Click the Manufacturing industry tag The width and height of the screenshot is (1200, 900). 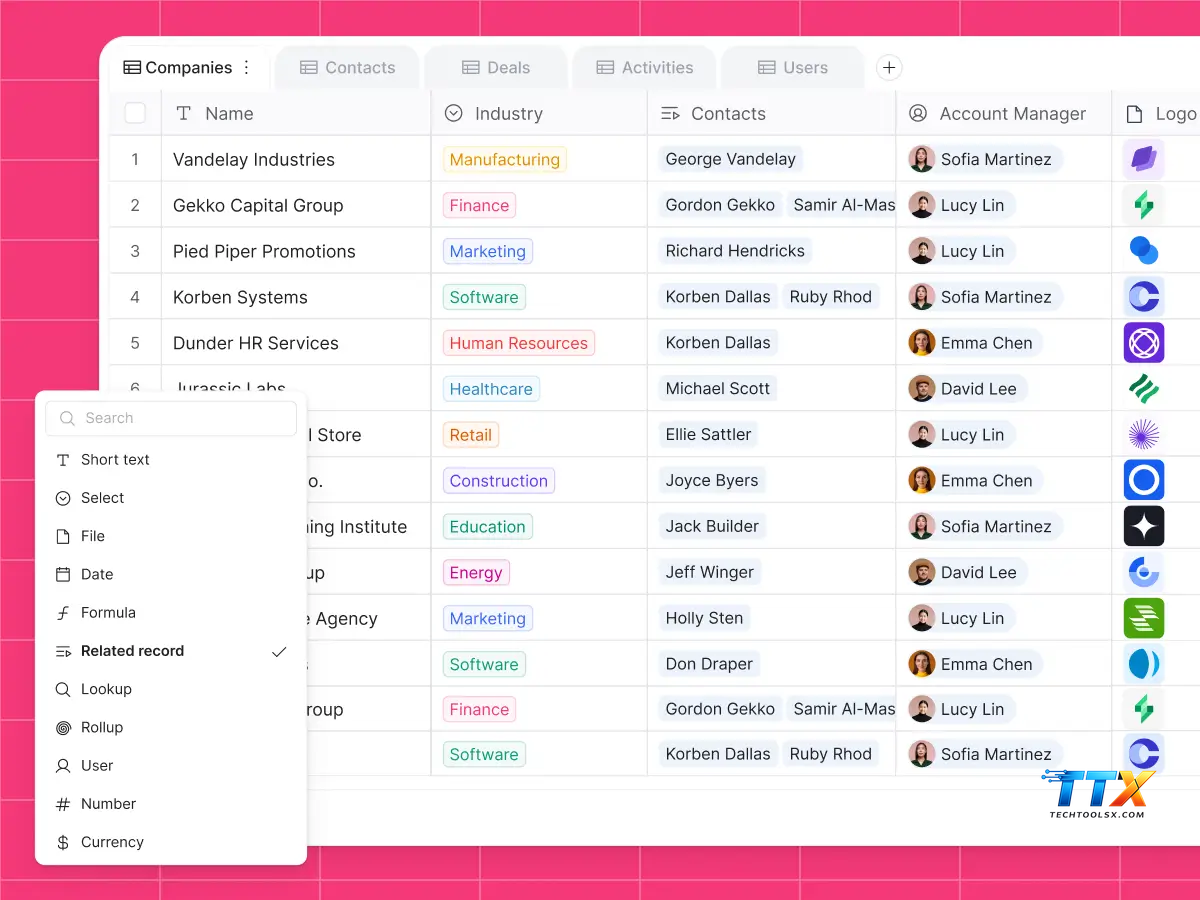505,159
